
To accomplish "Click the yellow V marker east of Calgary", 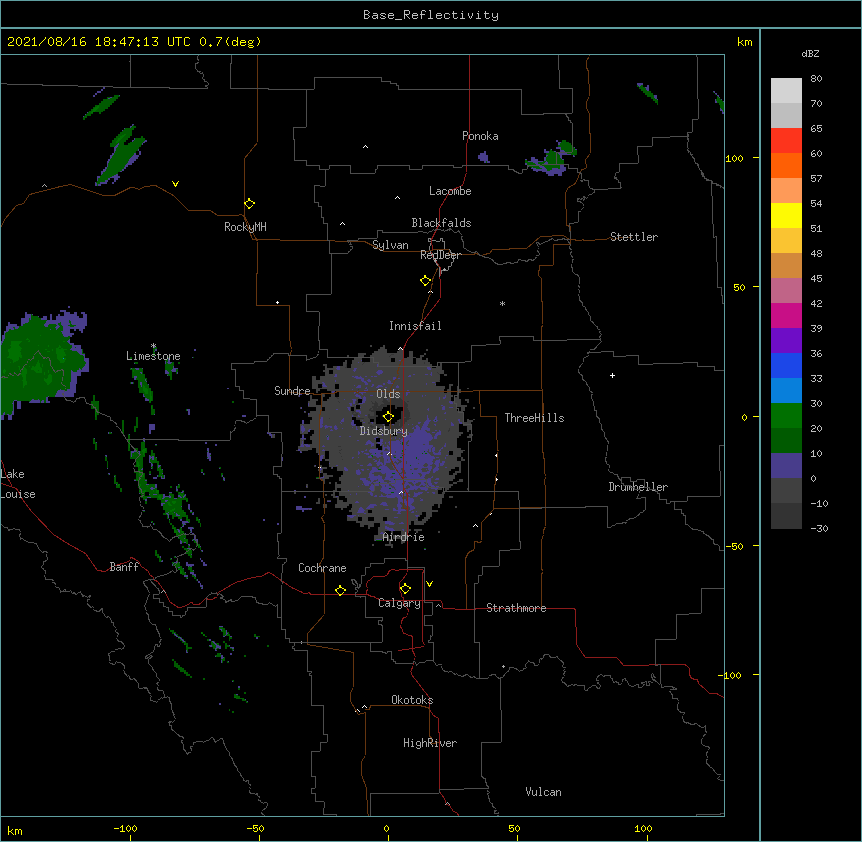I will 429,584.
